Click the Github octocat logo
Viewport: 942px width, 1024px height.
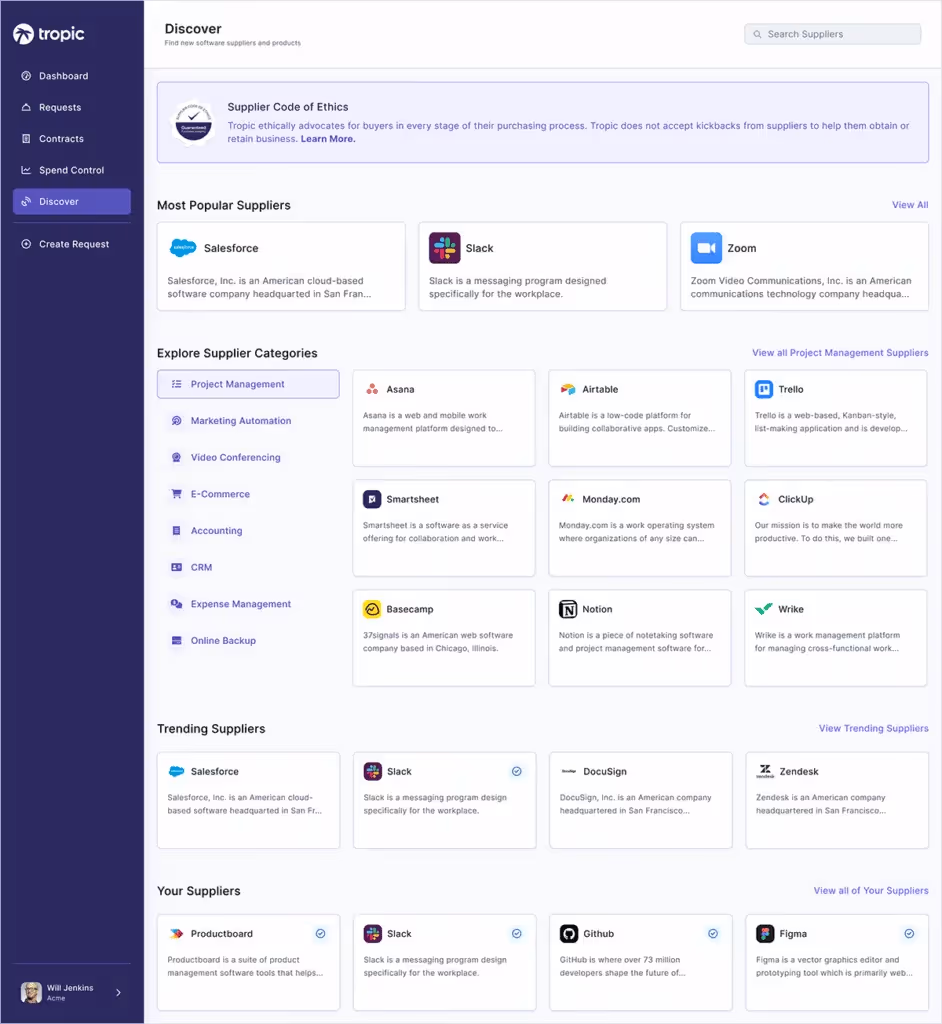(x=569, y=934)
